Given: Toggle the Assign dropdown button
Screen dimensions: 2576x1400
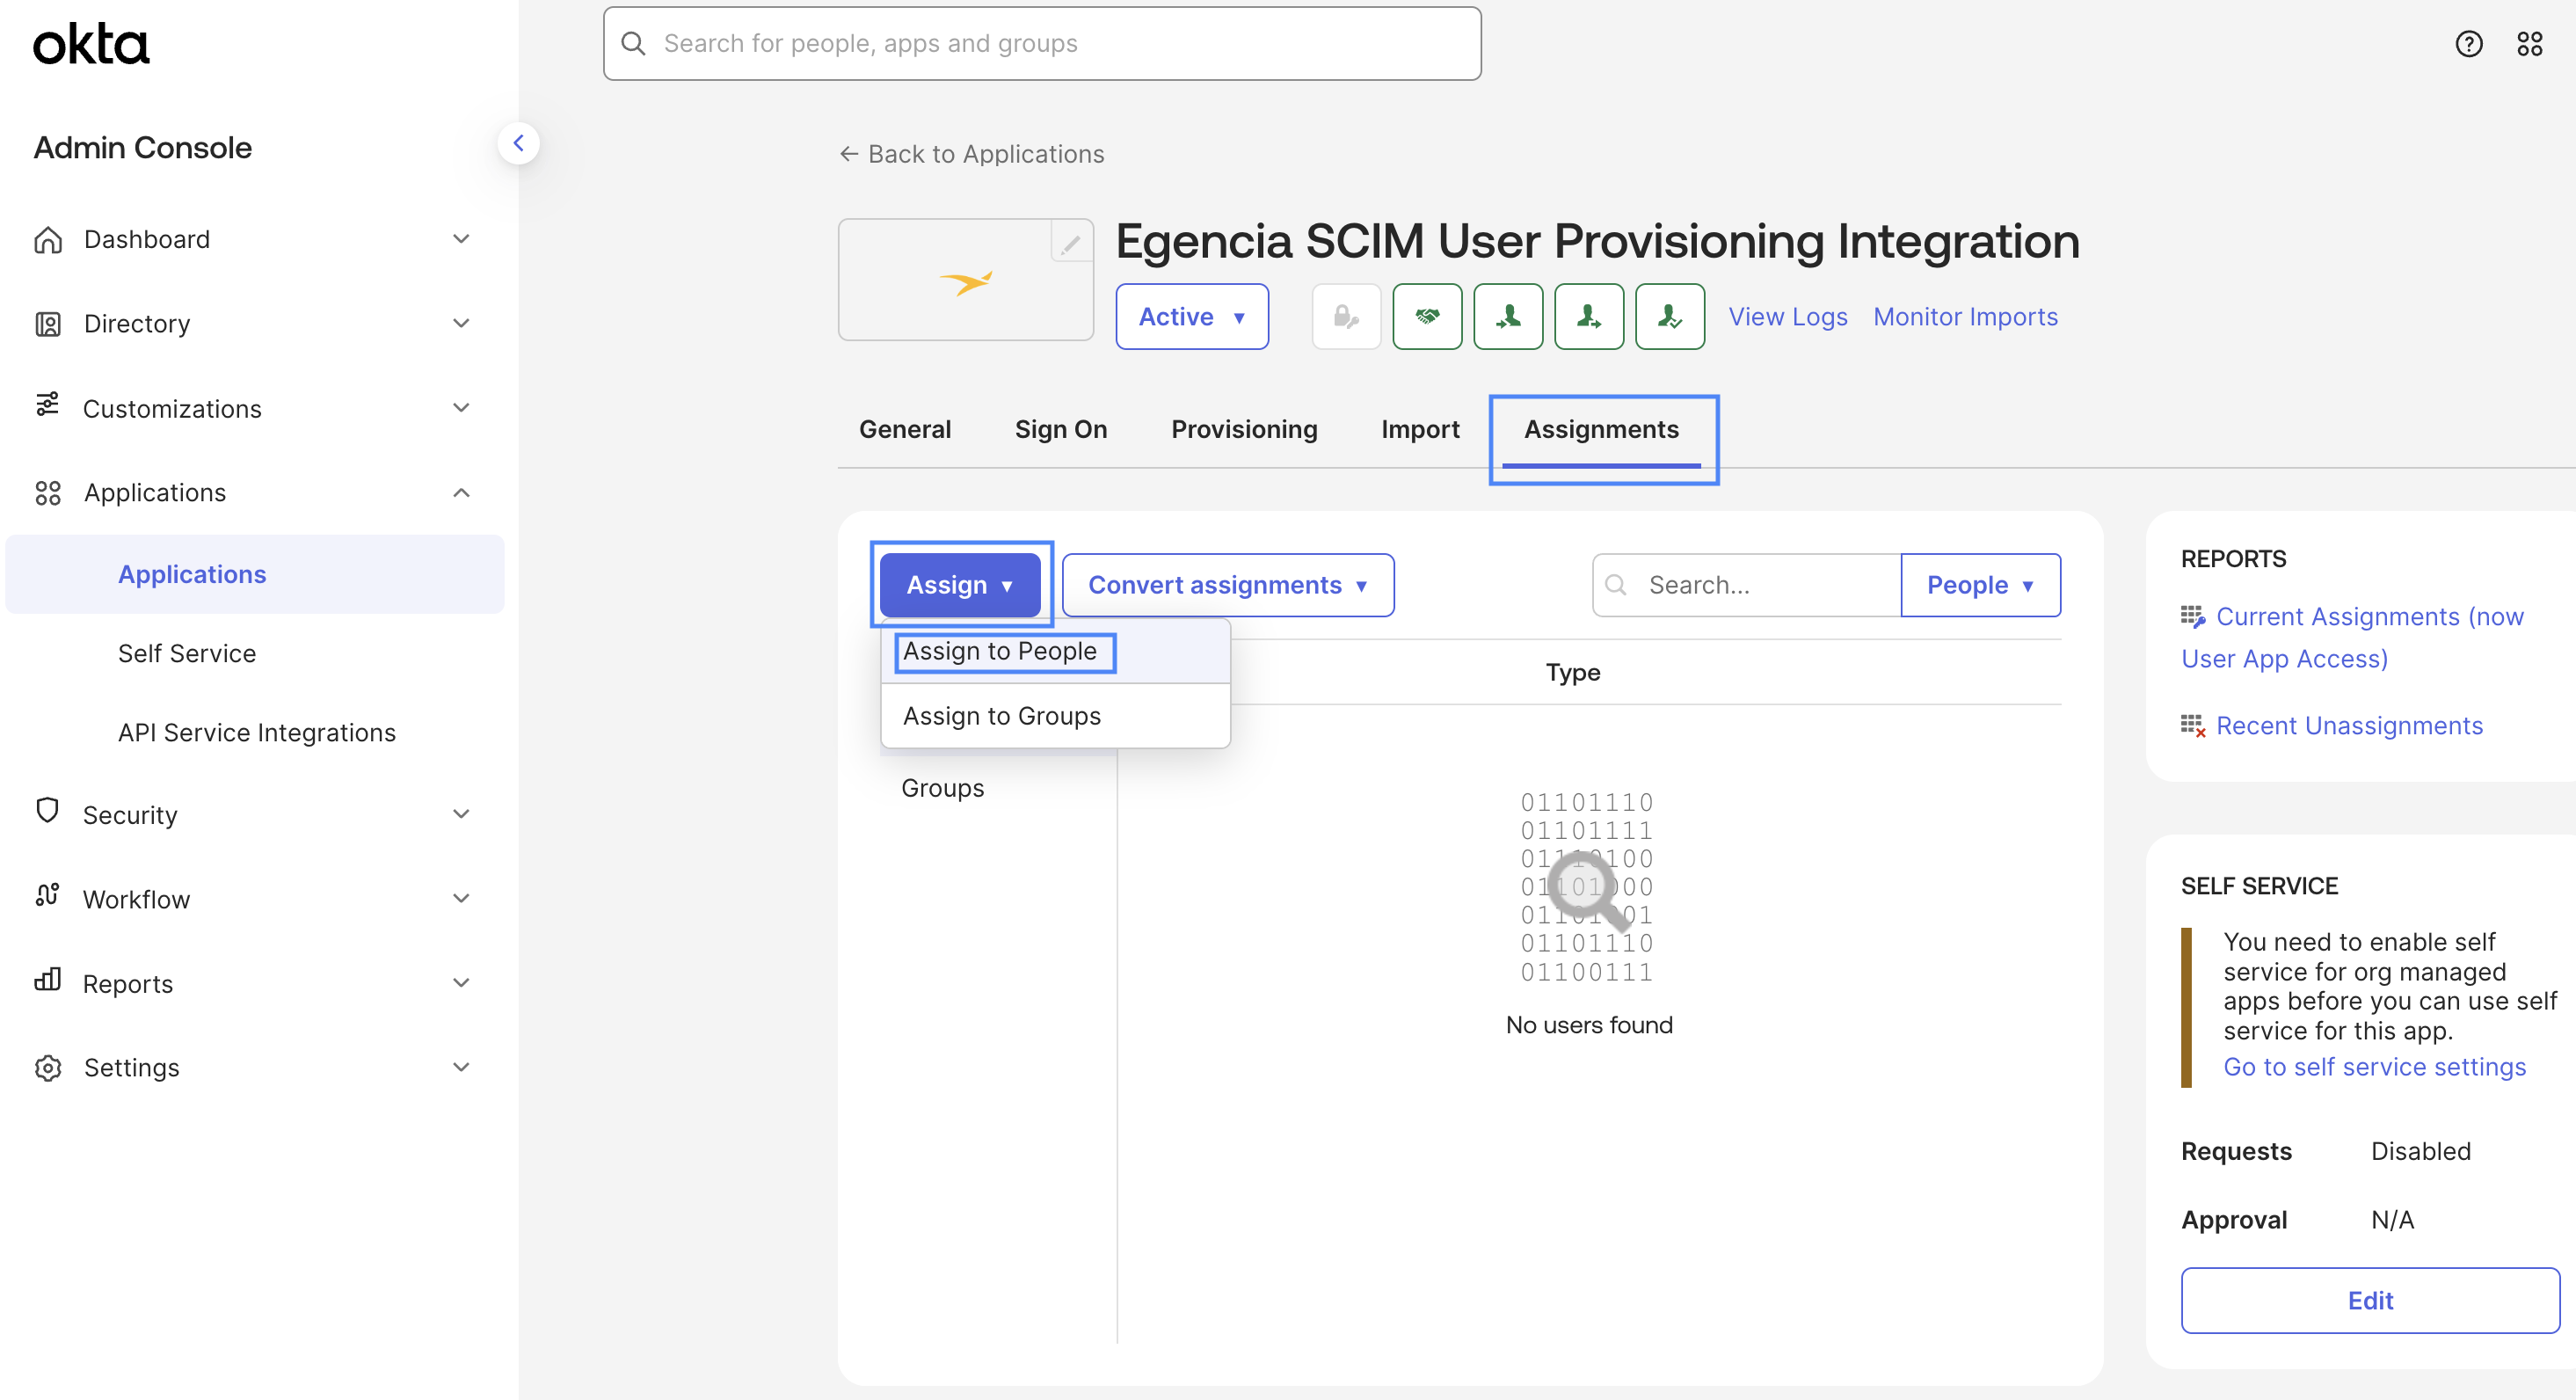Looking at the screenshot, I should (x=960, y=585).
